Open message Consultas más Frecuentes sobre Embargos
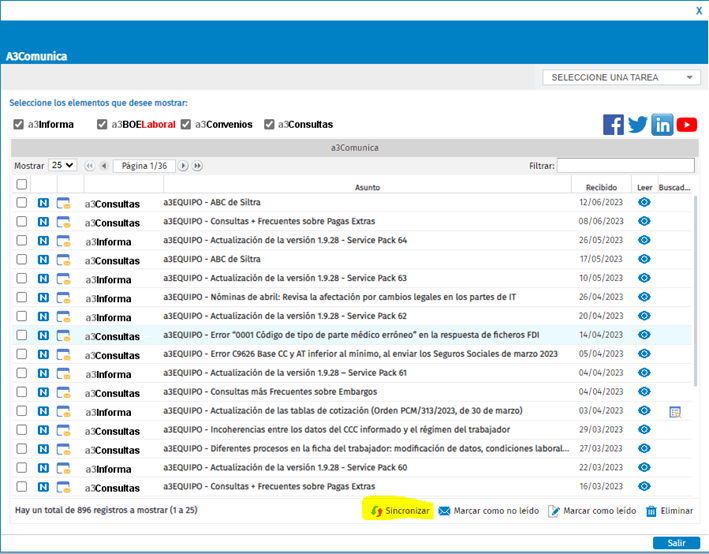This screenshot has width=709, height=554. click(270, 392)
